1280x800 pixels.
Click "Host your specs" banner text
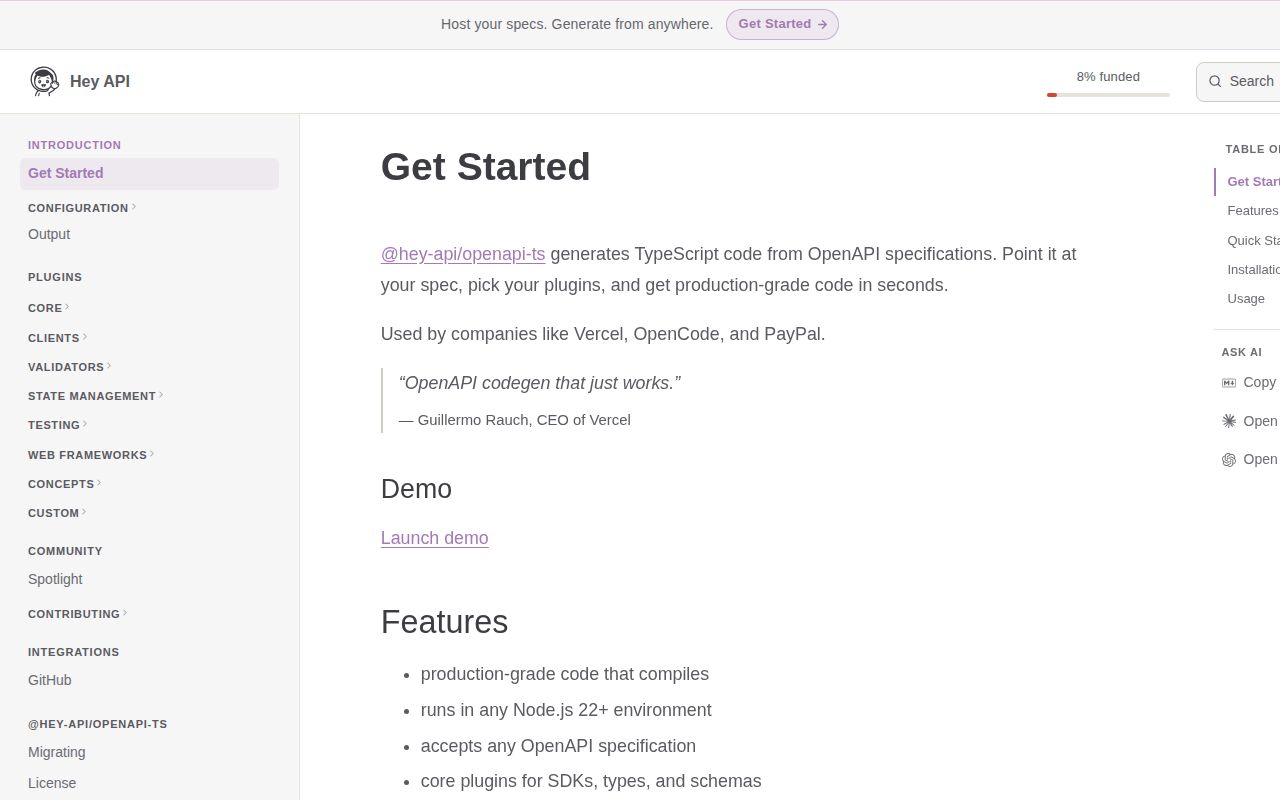coord(577,24)
